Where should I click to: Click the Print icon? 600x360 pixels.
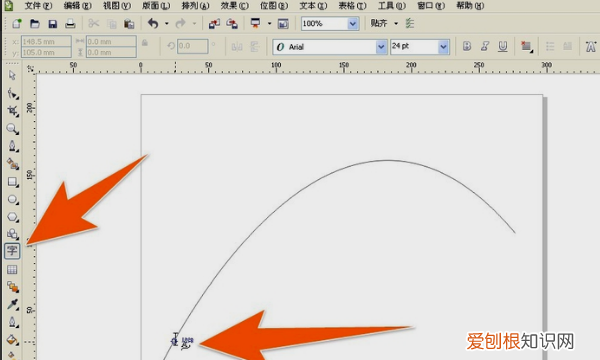(70, 24)
